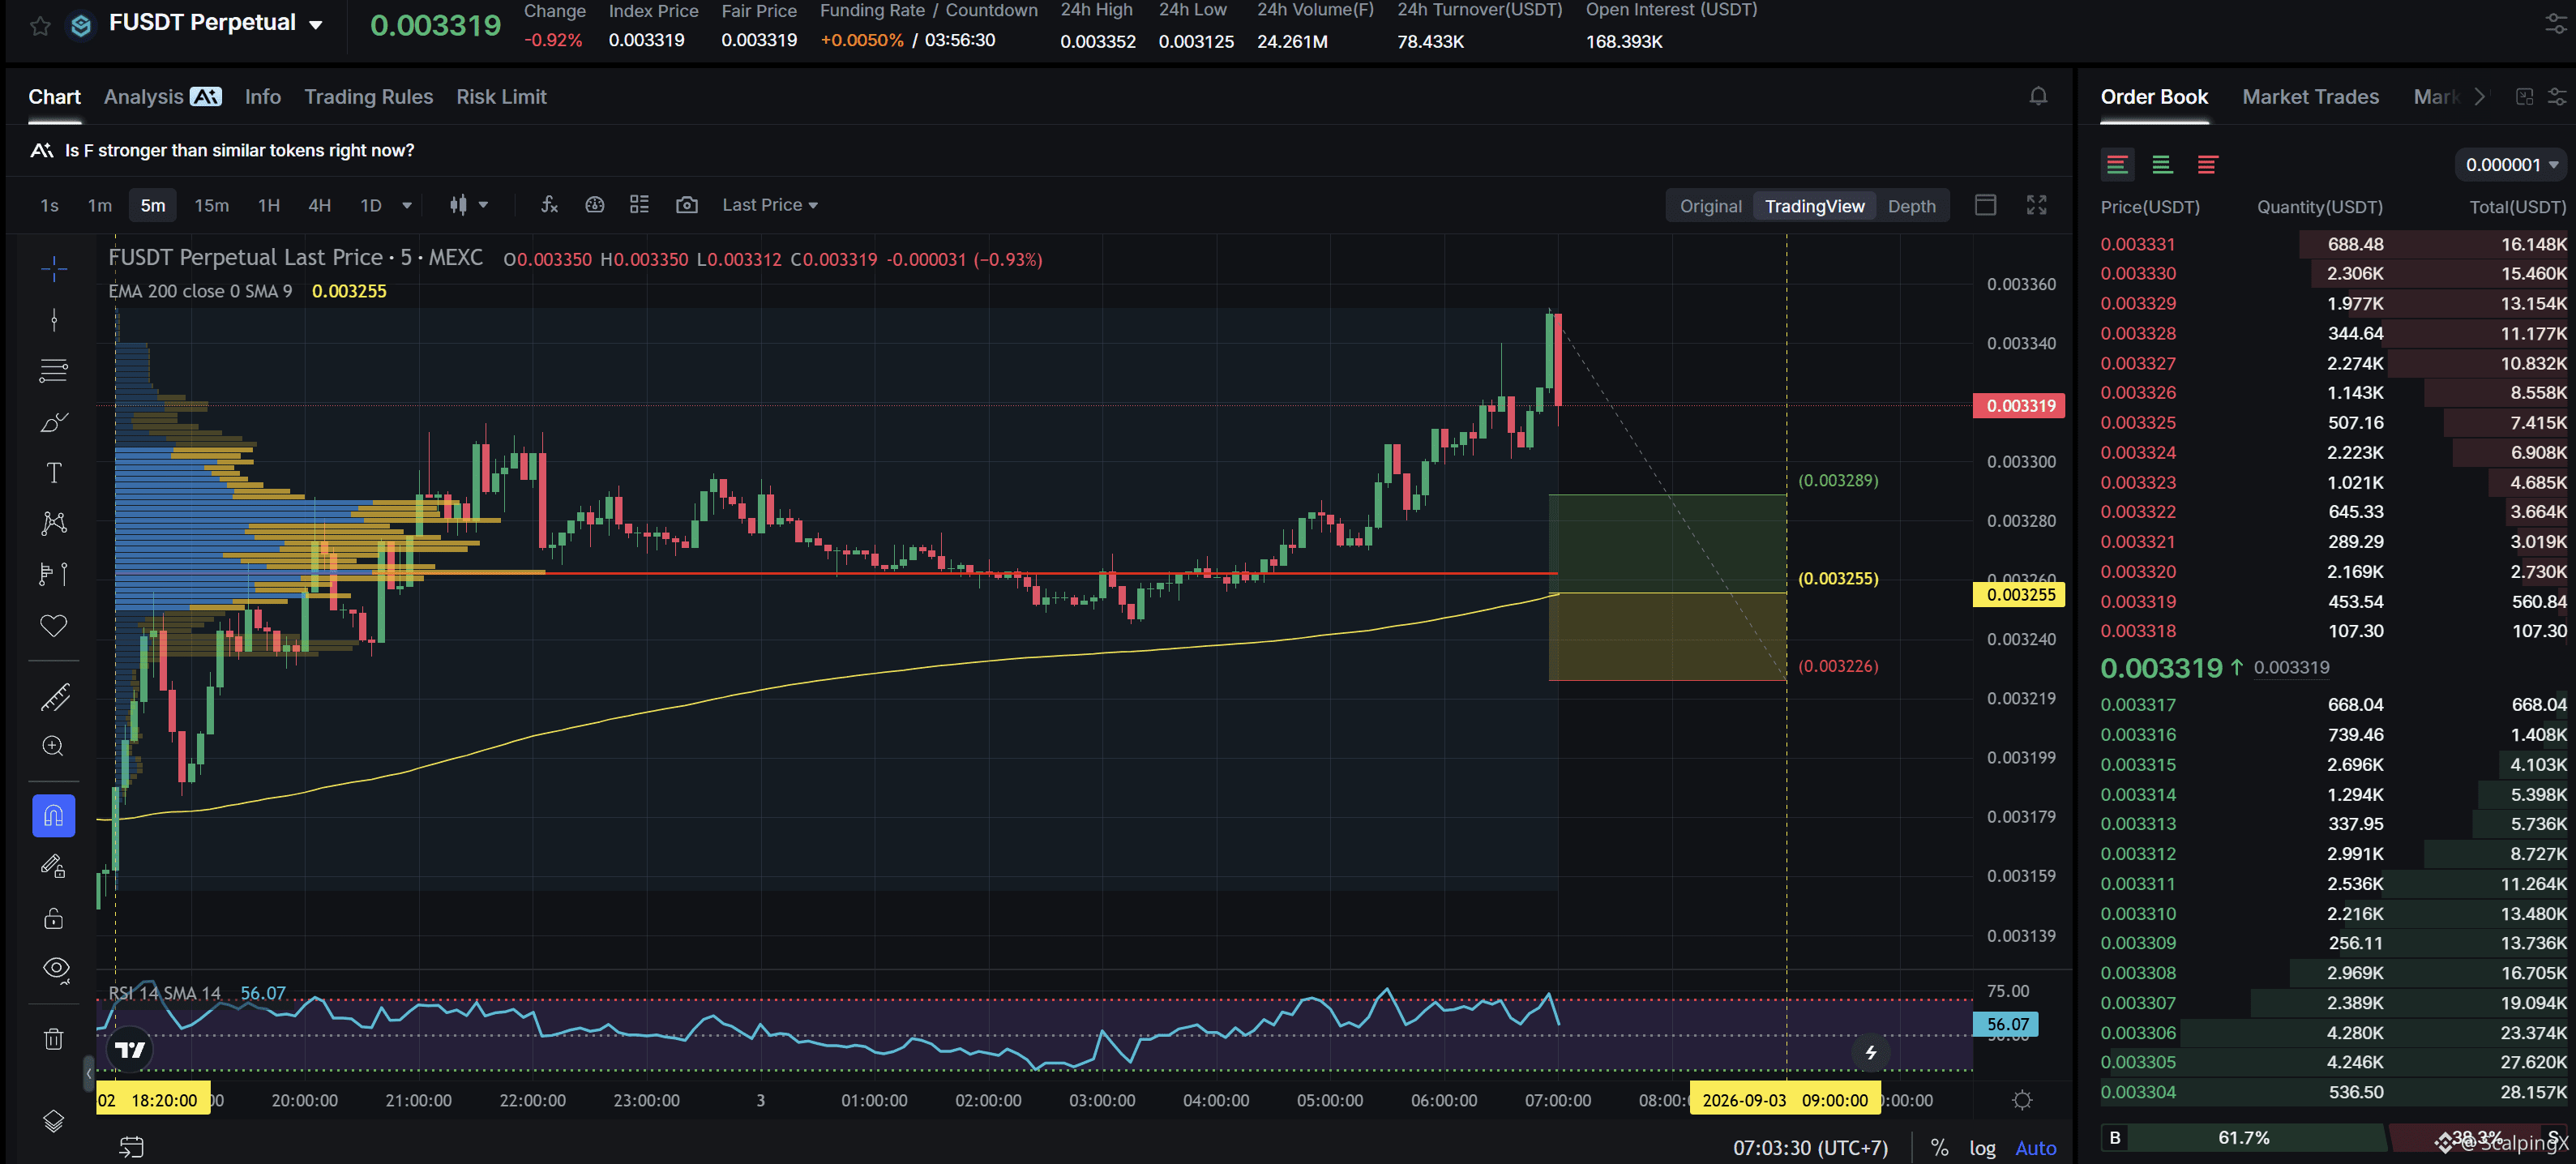Select the 15m timeframe
2576x1164 pixels.
point(211,205)
